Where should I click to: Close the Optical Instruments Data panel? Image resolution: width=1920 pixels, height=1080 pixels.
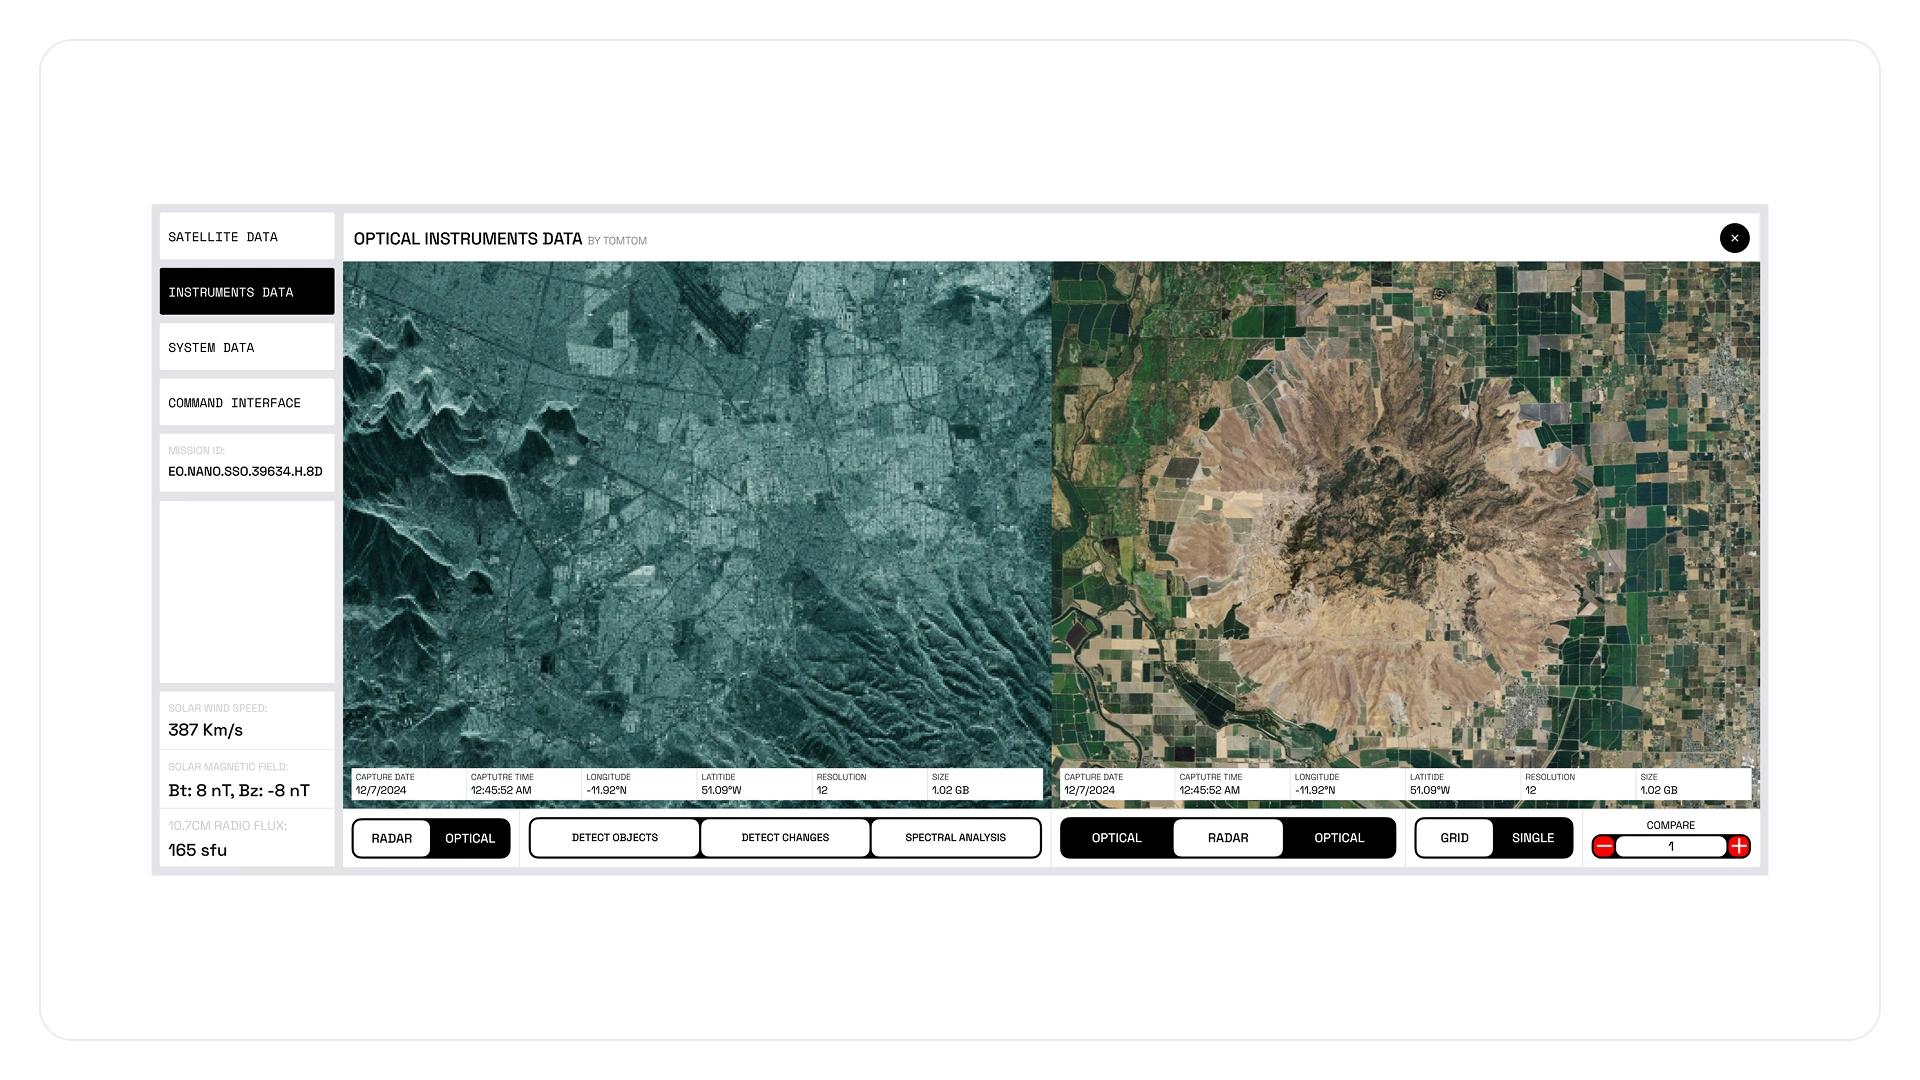1735,238
